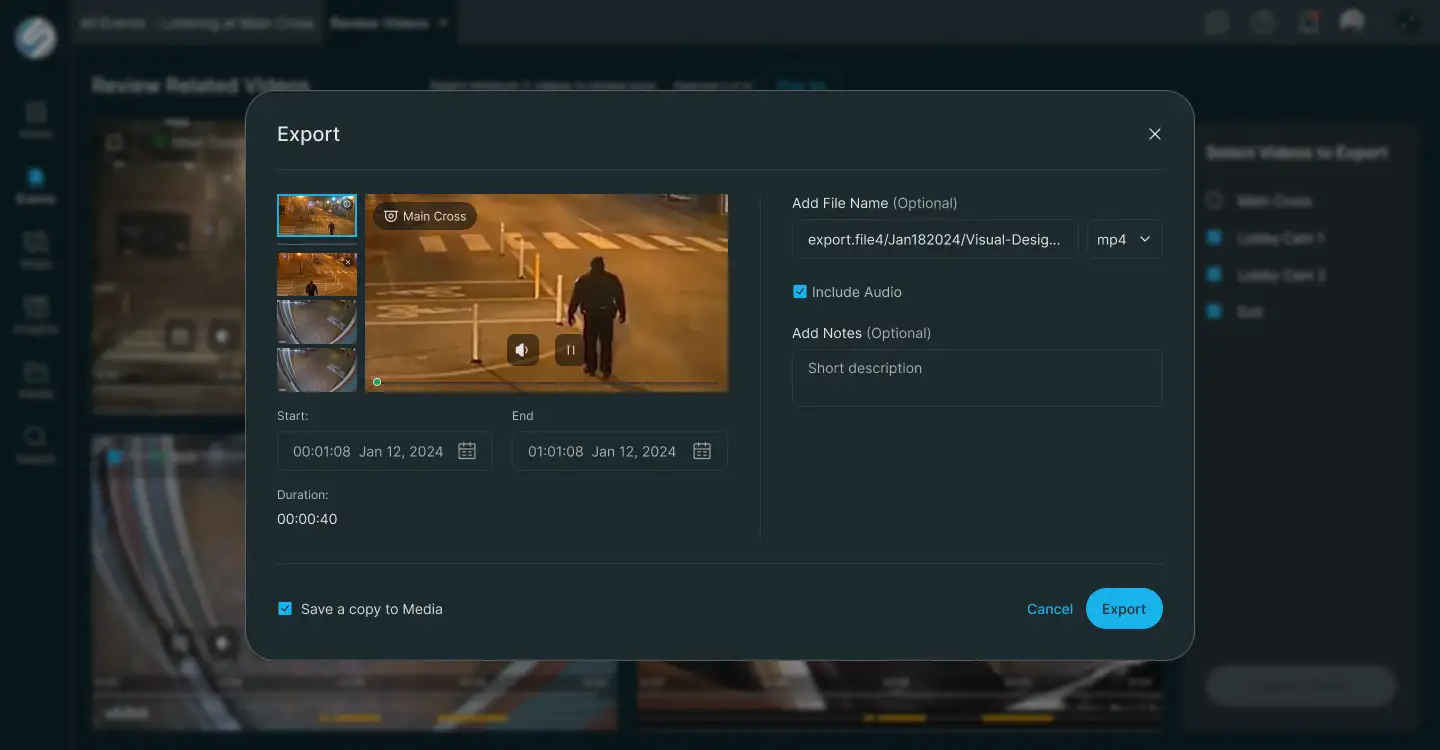Open Insights in the background sidebar
Screen dimensions: 1440x750
[35, 315]
